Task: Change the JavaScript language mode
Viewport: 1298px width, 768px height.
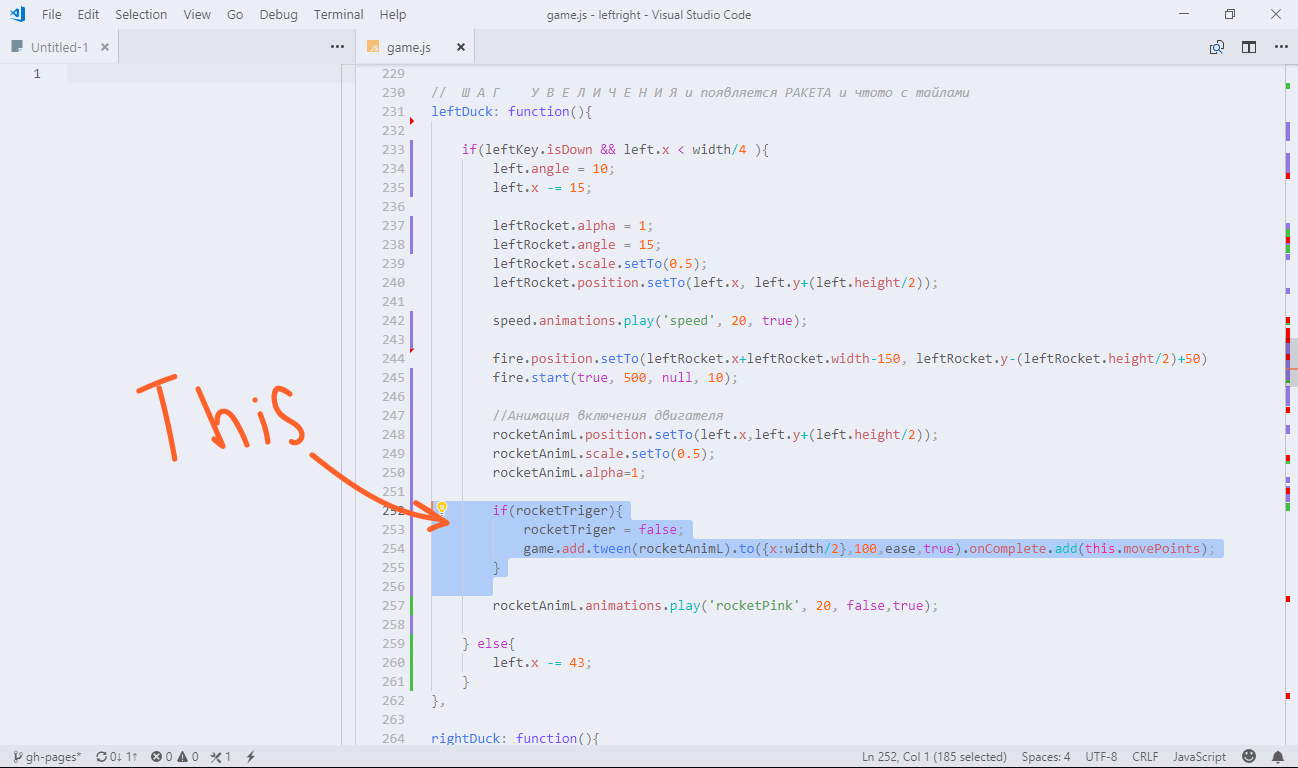Action: [1199, 757]
